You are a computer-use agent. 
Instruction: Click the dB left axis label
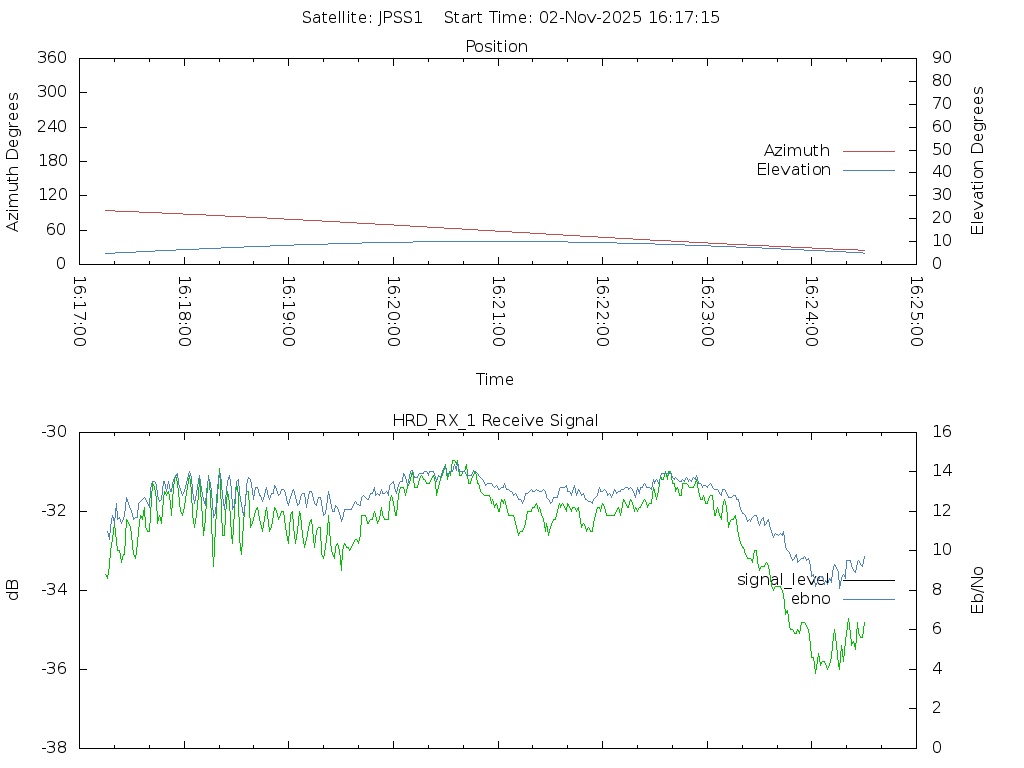[14, 590]
